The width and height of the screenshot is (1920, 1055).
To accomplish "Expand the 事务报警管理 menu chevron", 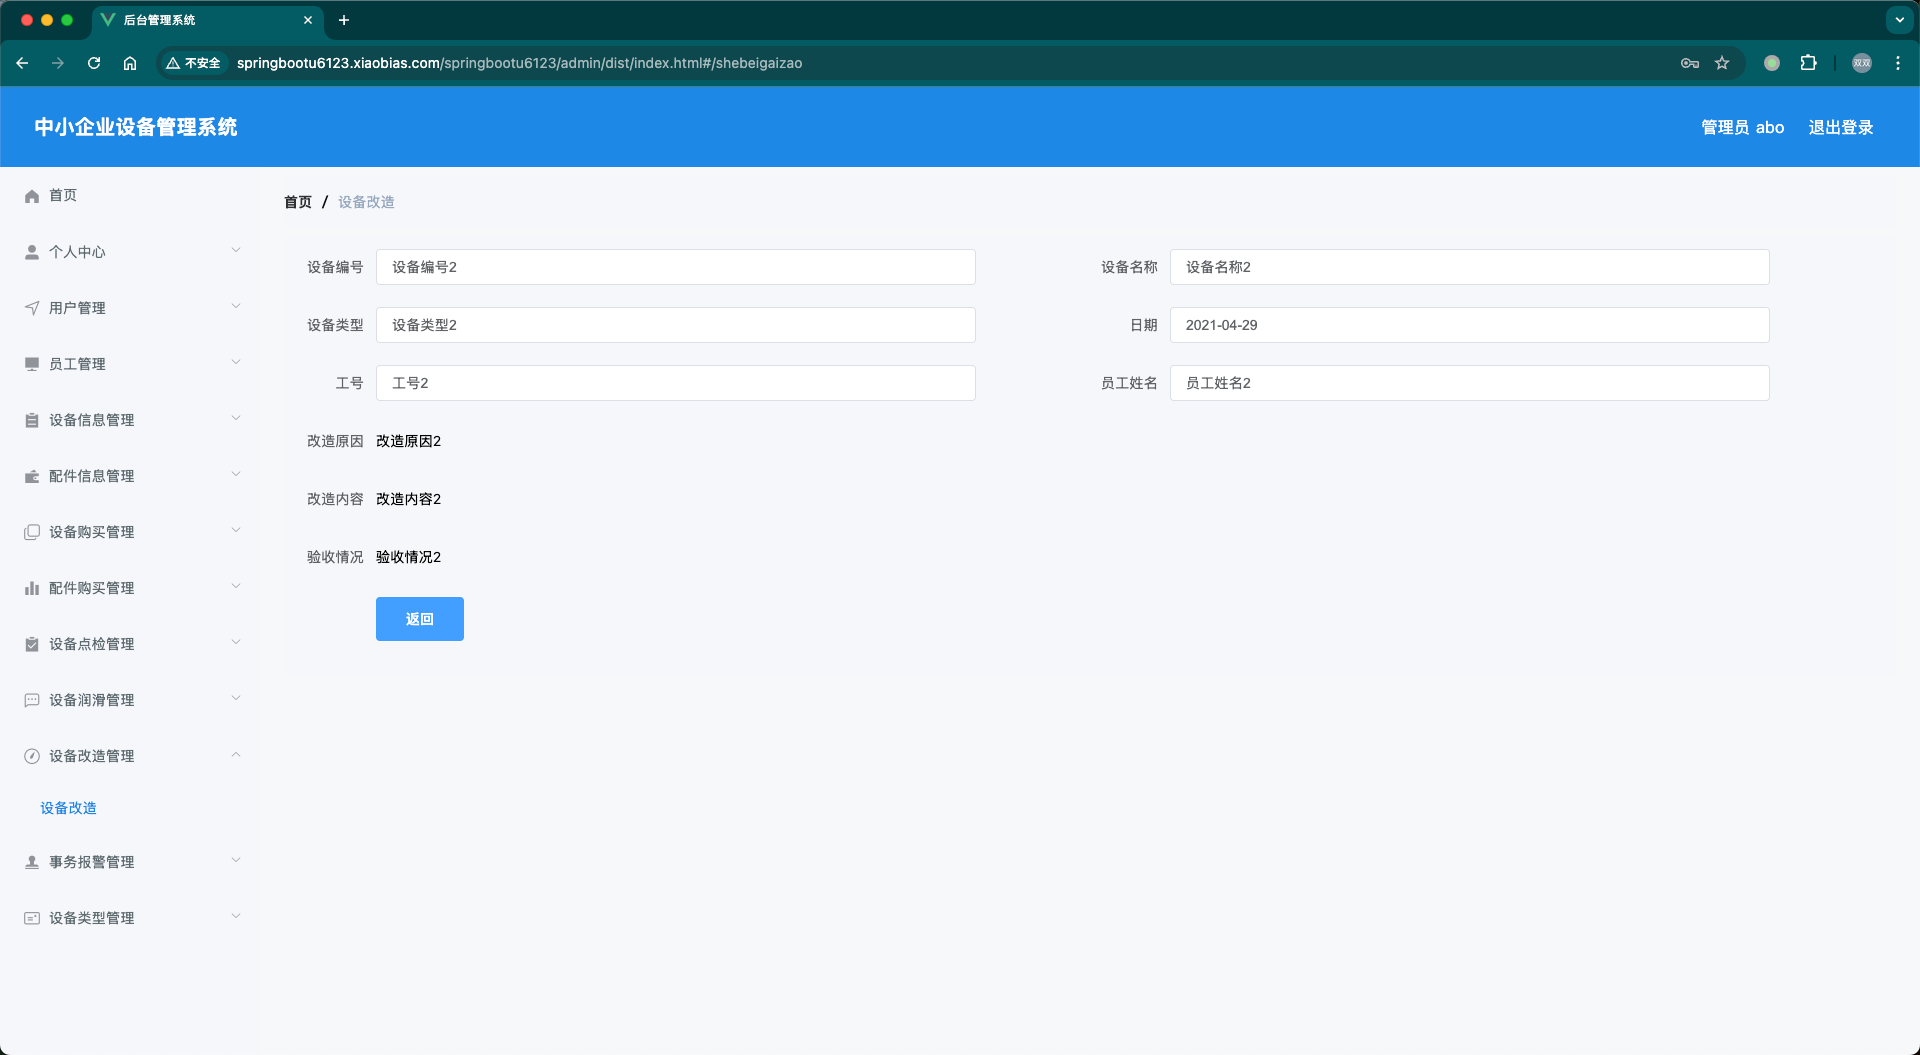I will [x=236, y=861].
